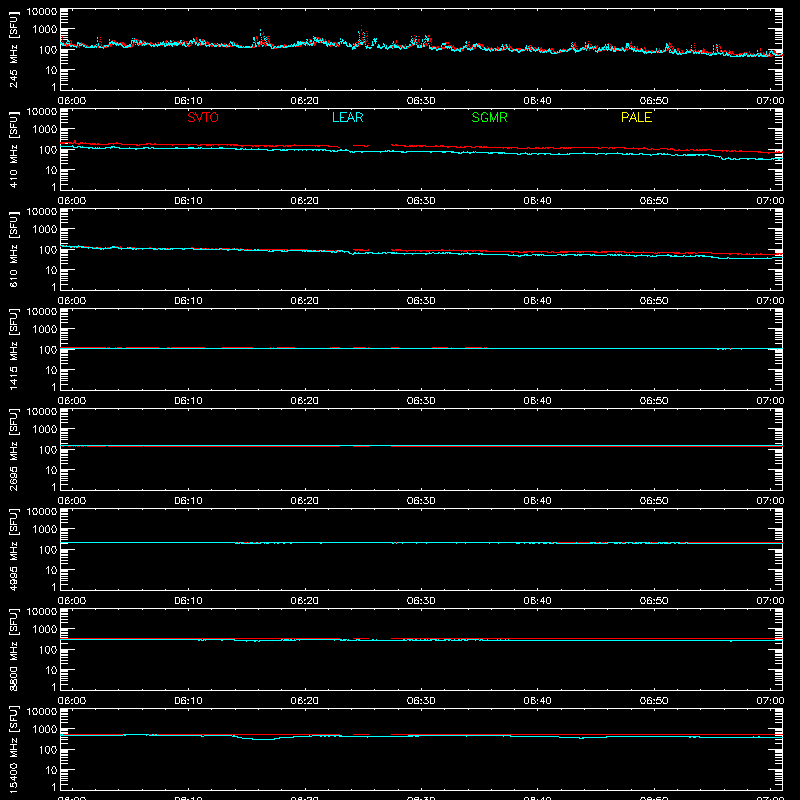This screenshot has height=800, width=800.
Task: Click the 1000 tick value on 4995 MHz axis
Action: pyautogui.click(x=45, y=530)
